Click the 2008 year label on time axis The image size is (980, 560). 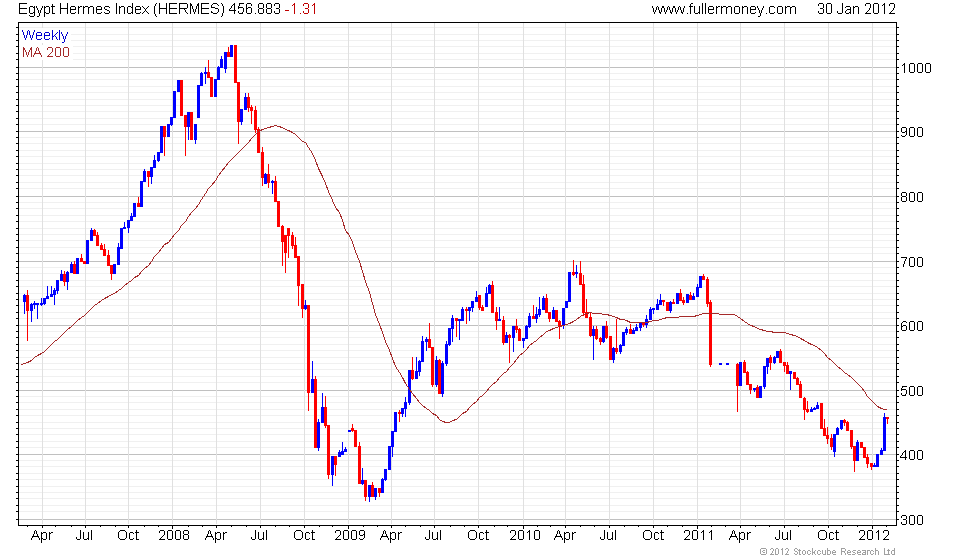pos(174,536)
